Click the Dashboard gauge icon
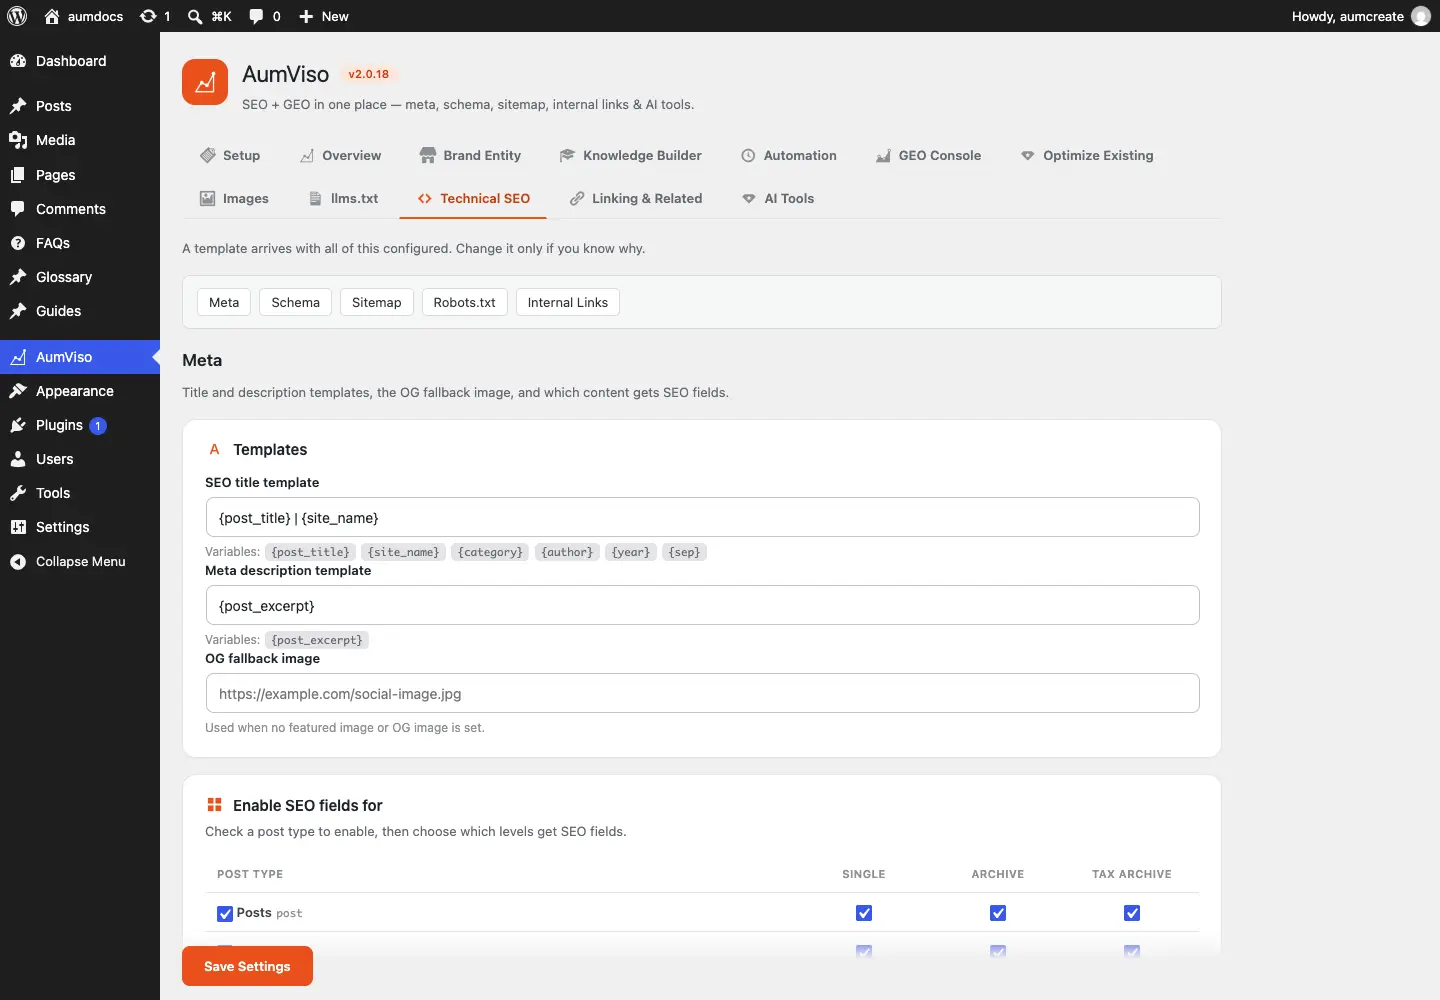 [18, 61]
